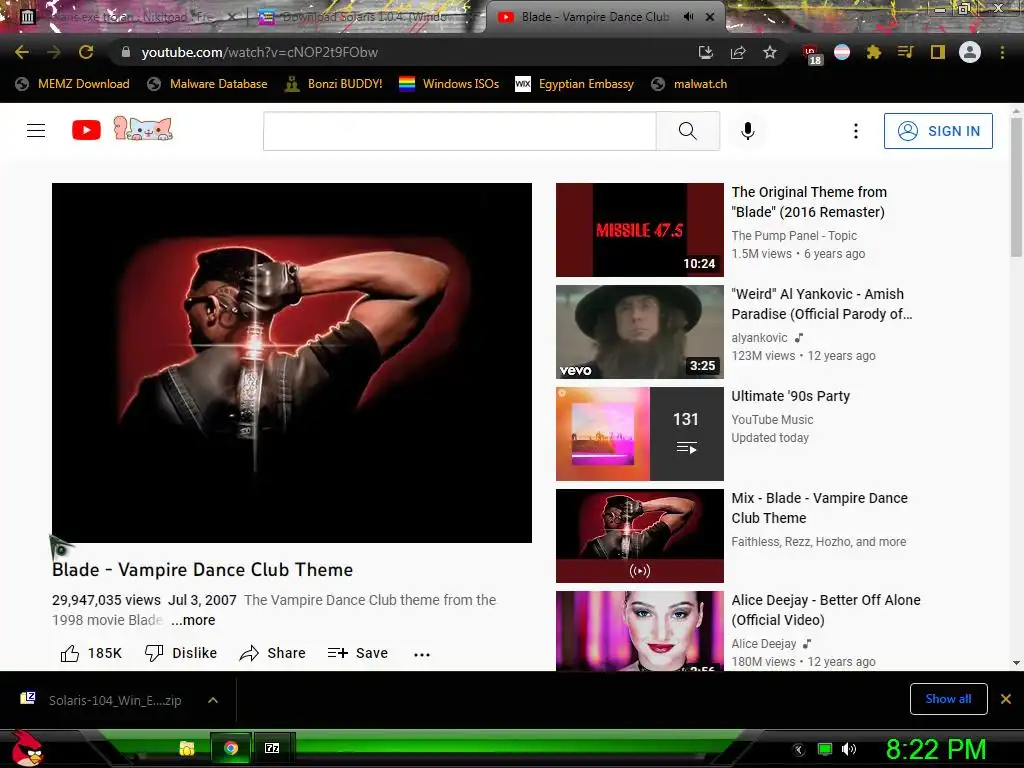Reload the page with the refresh icon
This screenshot has width=1024, height=768.
tap(86, 52)
